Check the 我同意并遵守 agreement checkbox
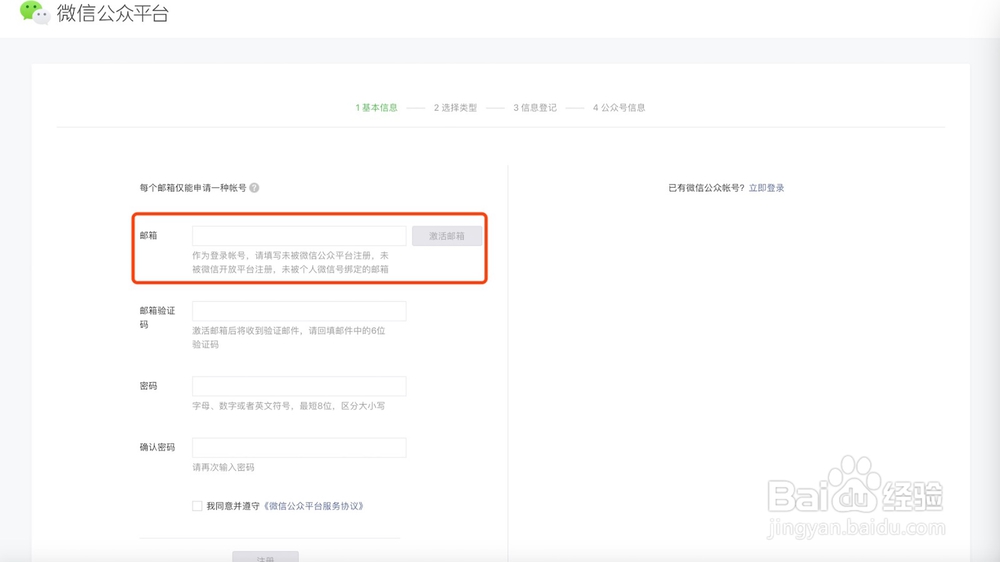The width and height of the screenshot is (1000, 562). coord(197,506)
